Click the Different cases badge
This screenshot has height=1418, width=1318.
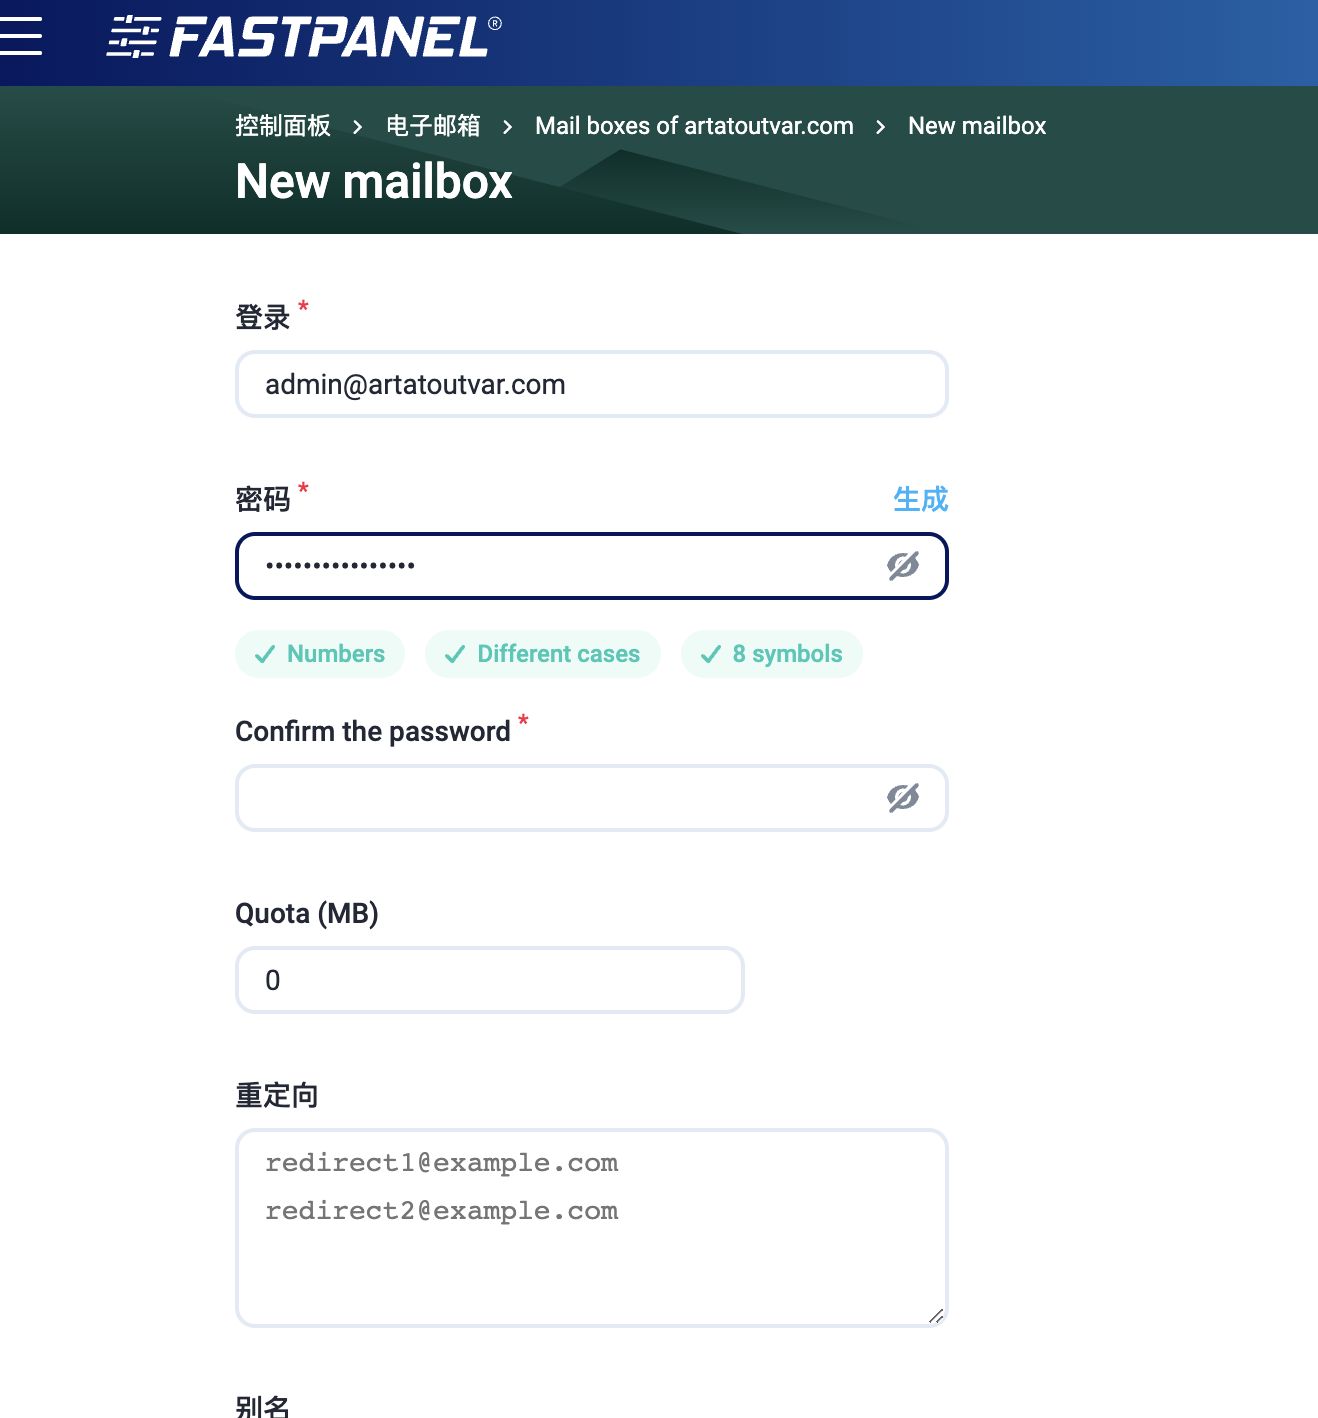pos(542,653)
